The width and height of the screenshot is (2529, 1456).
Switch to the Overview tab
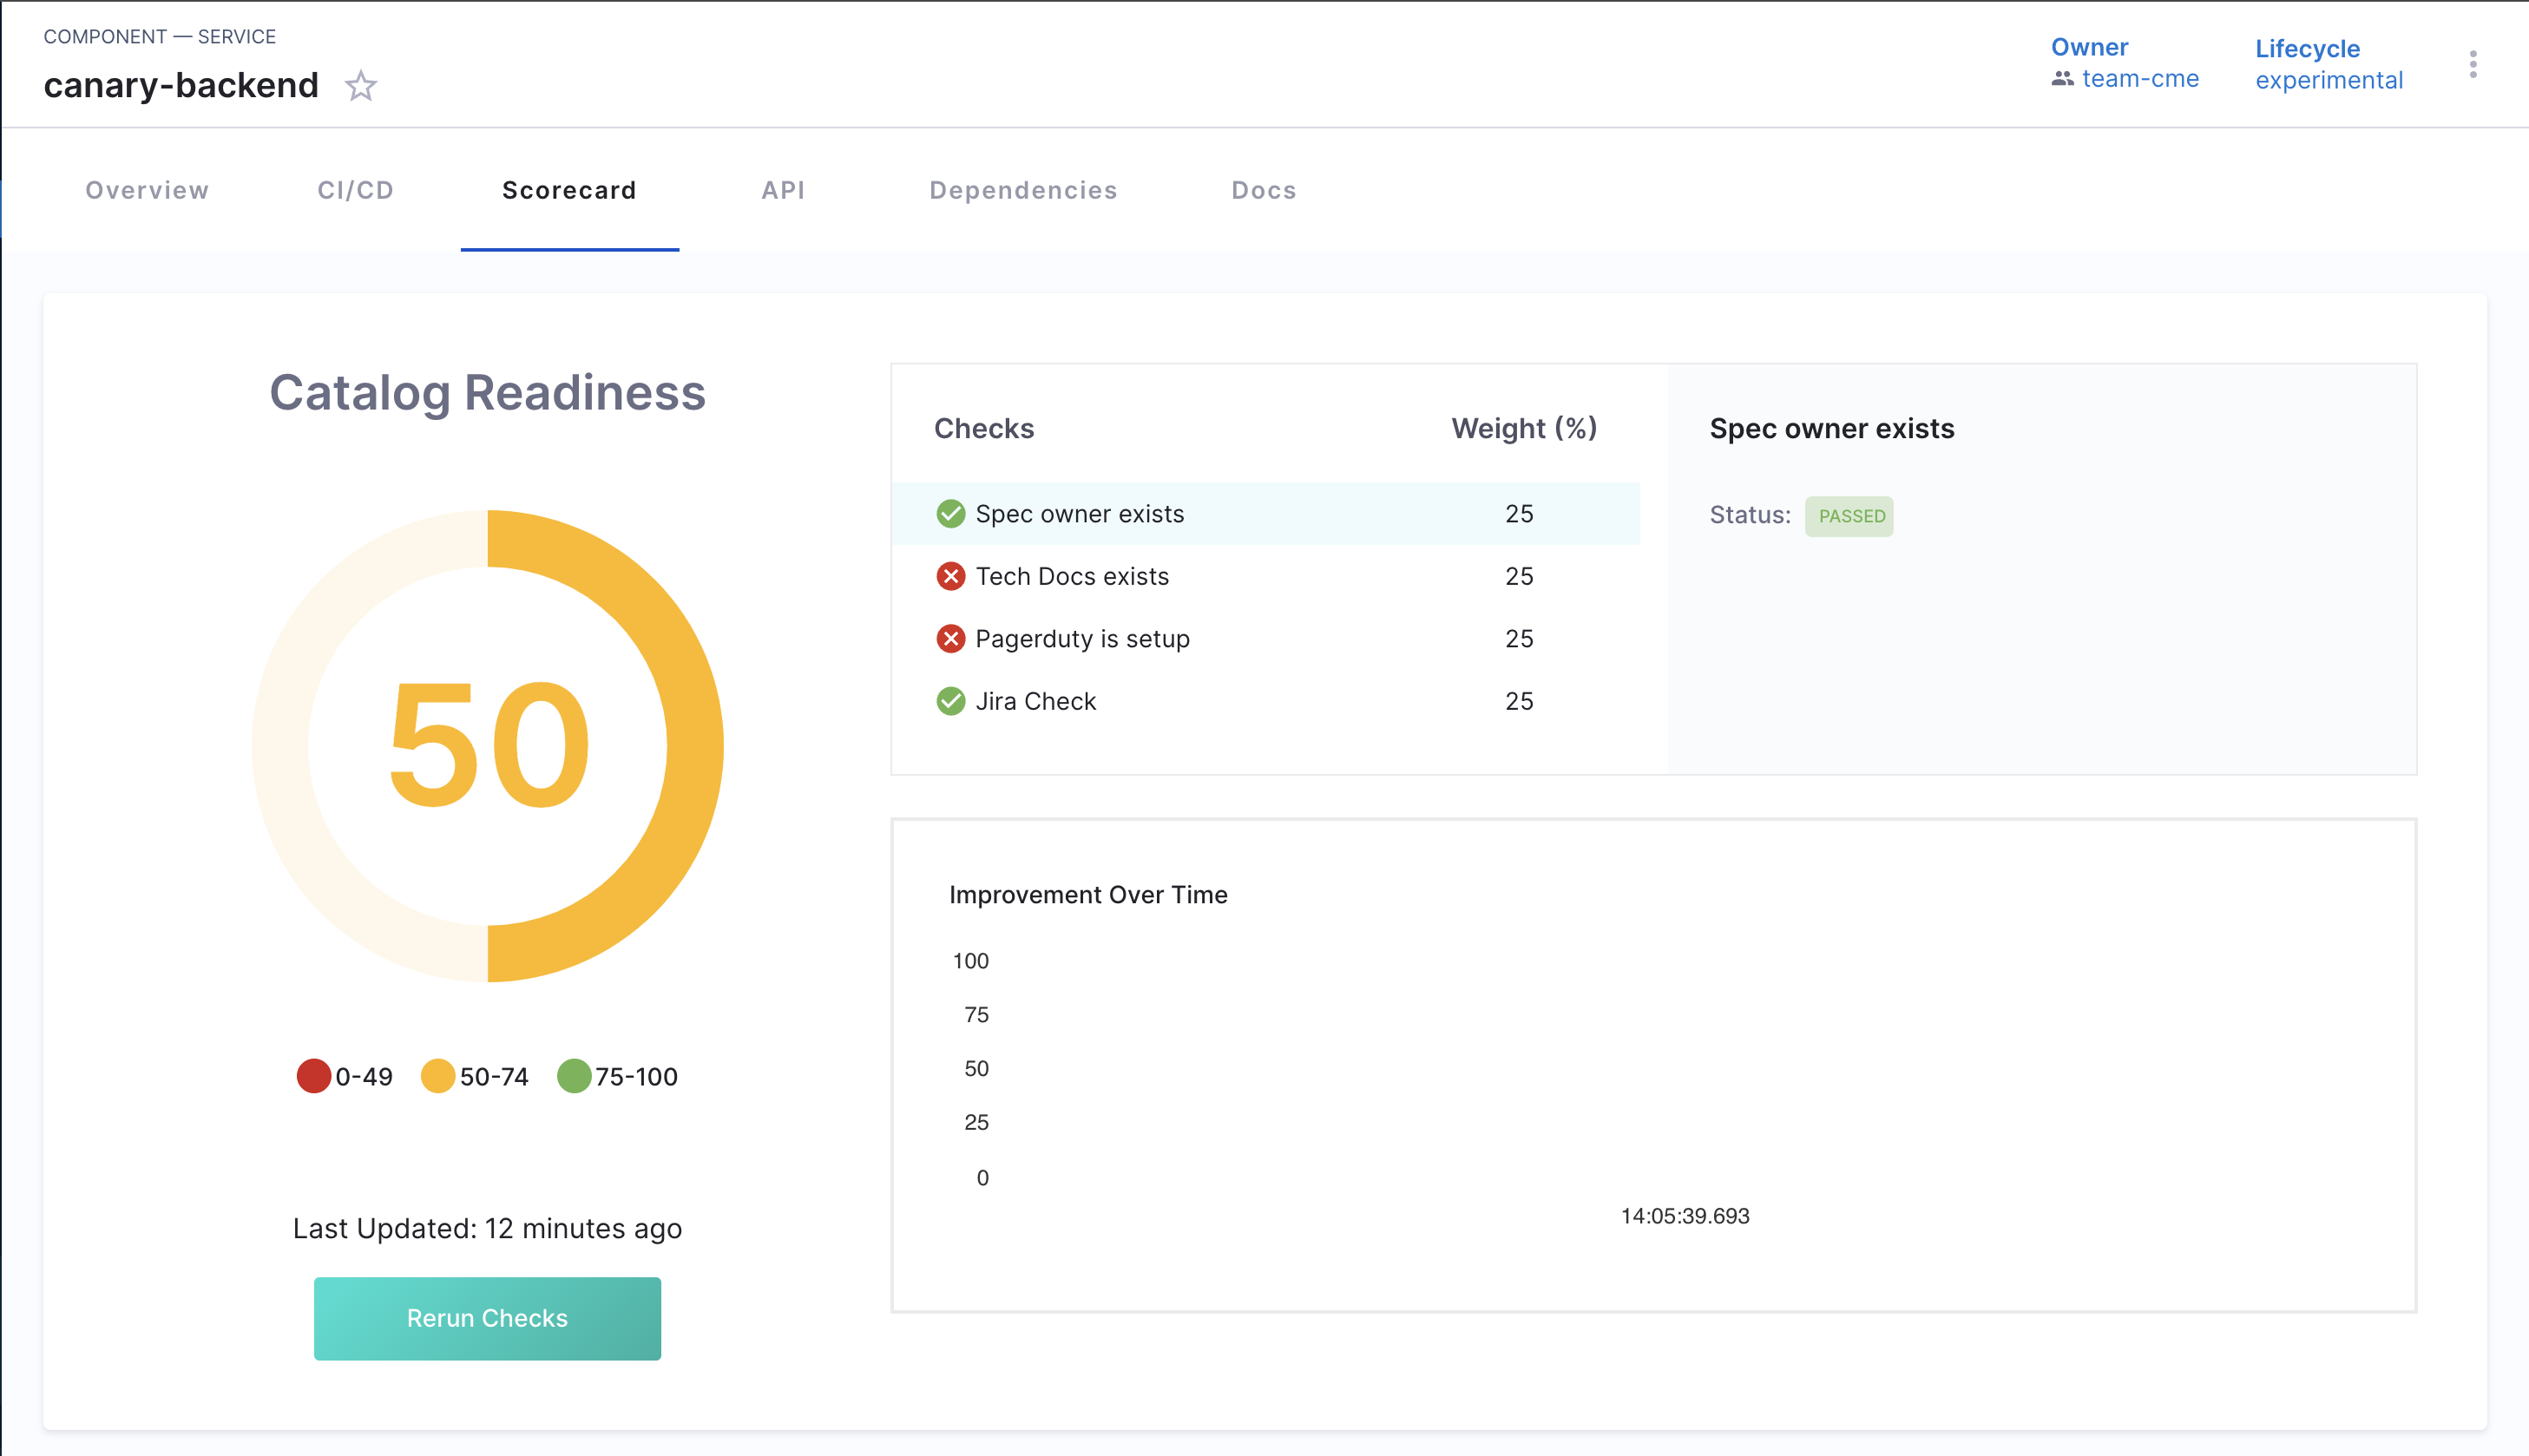click(x=147, y=190)
